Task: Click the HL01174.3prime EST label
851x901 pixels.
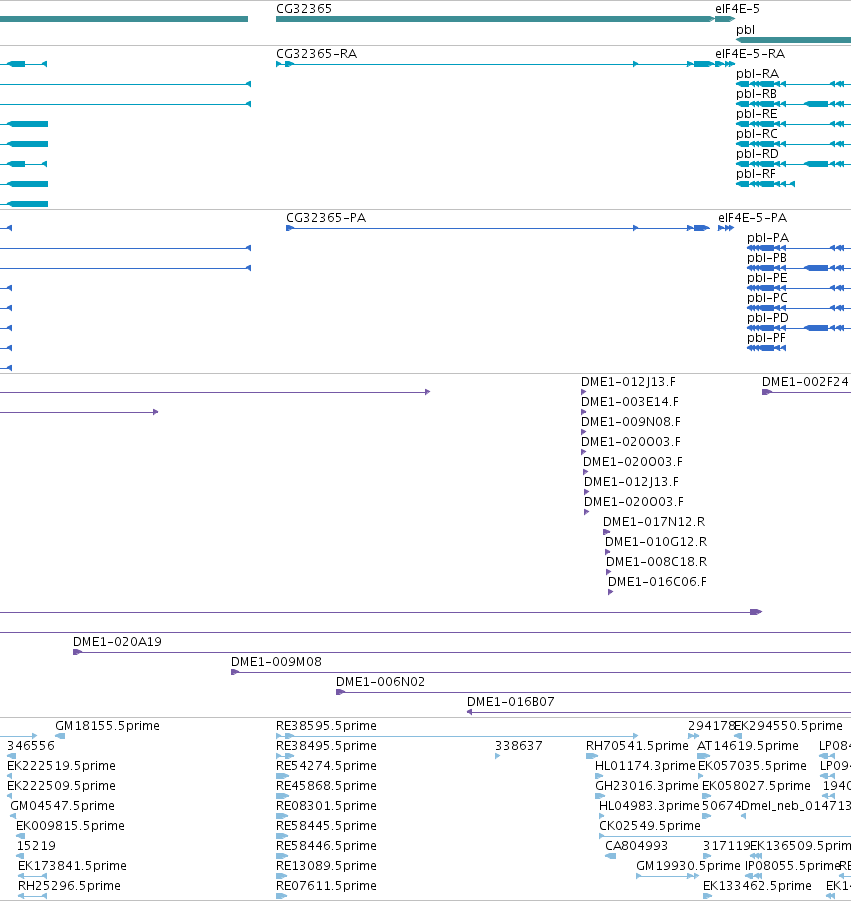Action: pos(645,766)
